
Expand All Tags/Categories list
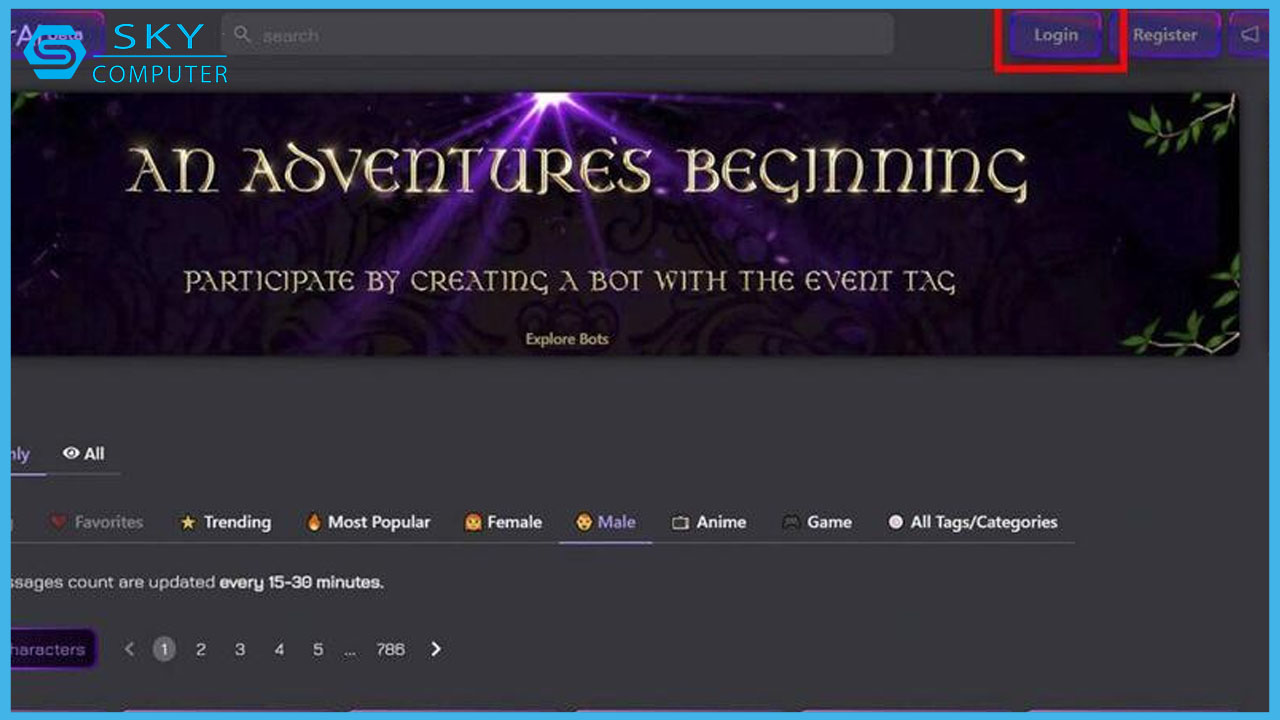click(972, 522)
